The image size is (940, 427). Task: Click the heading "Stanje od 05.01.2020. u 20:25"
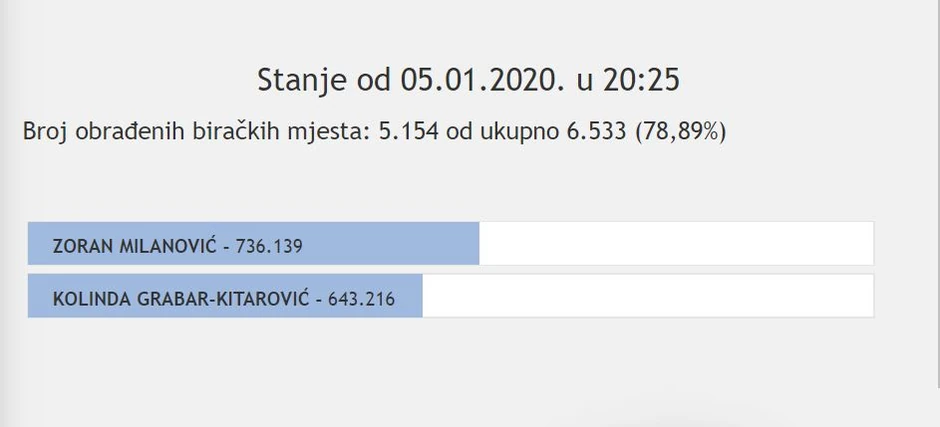[x=468, y=80]
